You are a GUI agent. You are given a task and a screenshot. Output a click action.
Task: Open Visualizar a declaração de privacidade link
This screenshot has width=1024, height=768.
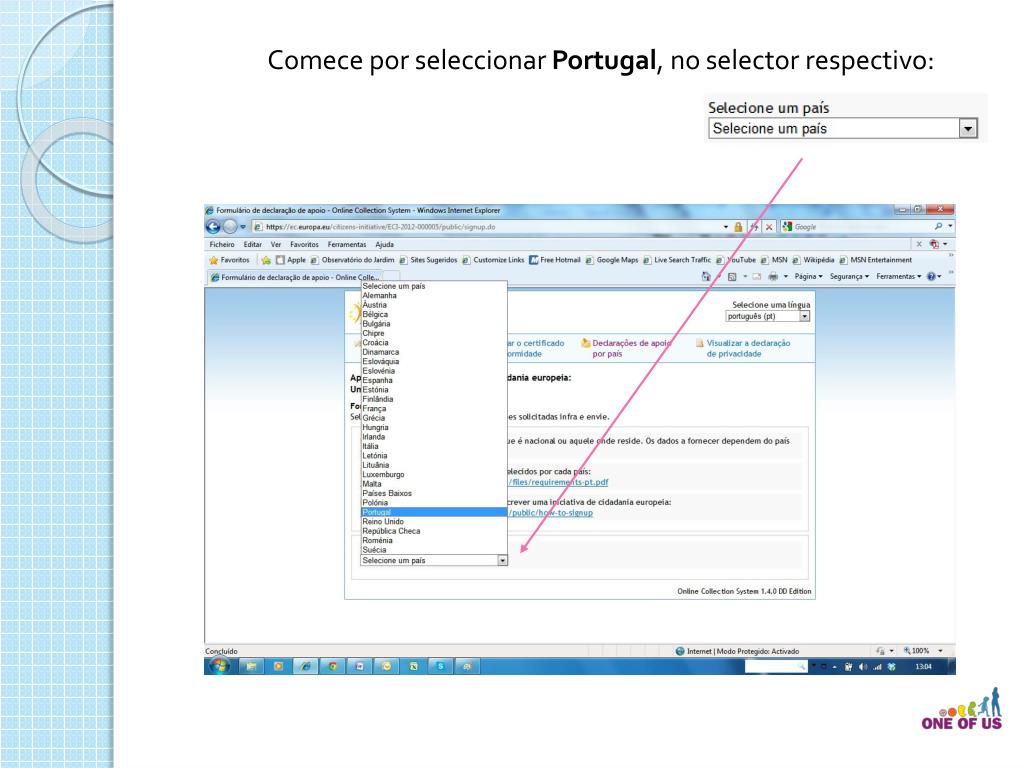(743, 348)
